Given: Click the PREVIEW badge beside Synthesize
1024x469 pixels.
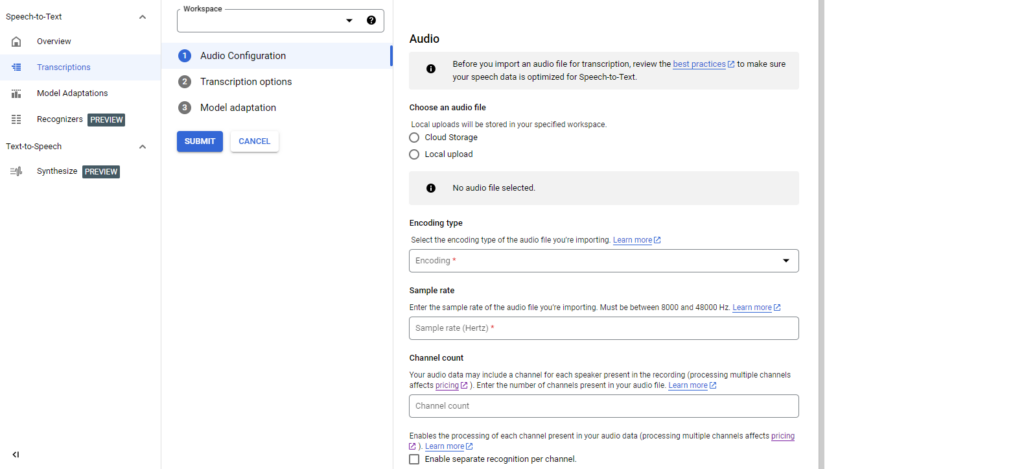Looking at the screenshot, I should [101, 172].
